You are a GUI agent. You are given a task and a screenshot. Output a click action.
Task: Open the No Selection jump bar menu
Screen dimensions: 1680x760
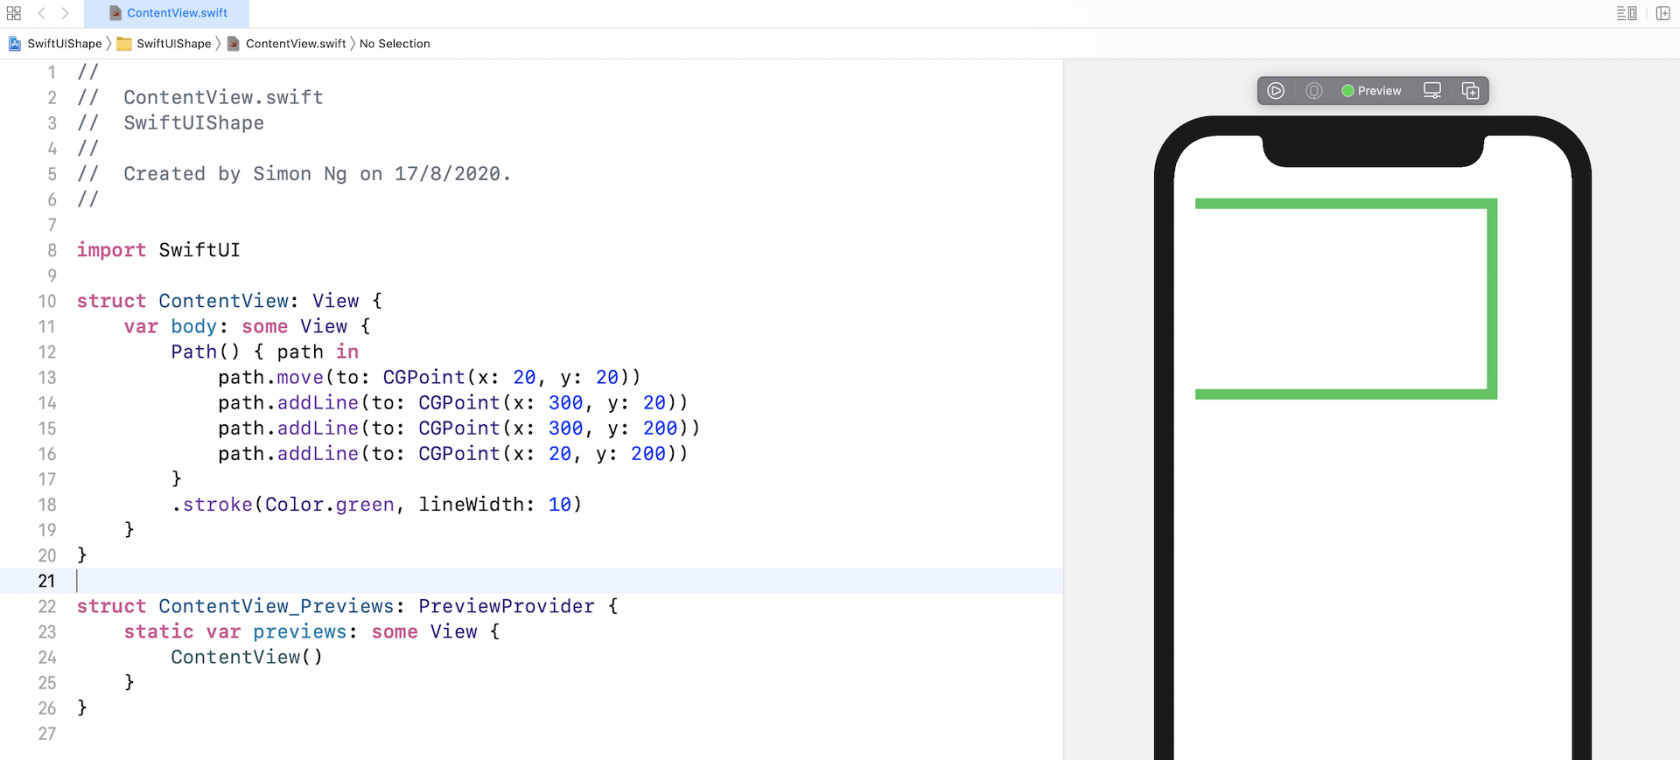click(x=394, y=44)
